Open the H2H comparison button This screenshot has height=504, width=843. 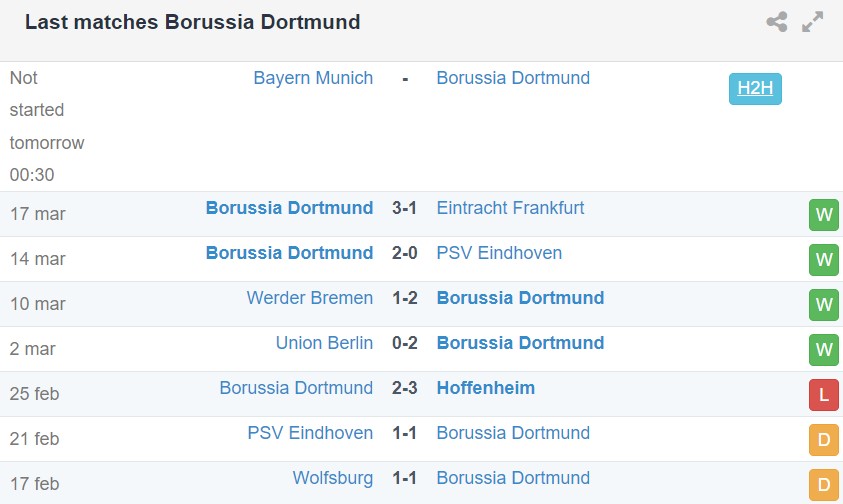pos(755,88)
